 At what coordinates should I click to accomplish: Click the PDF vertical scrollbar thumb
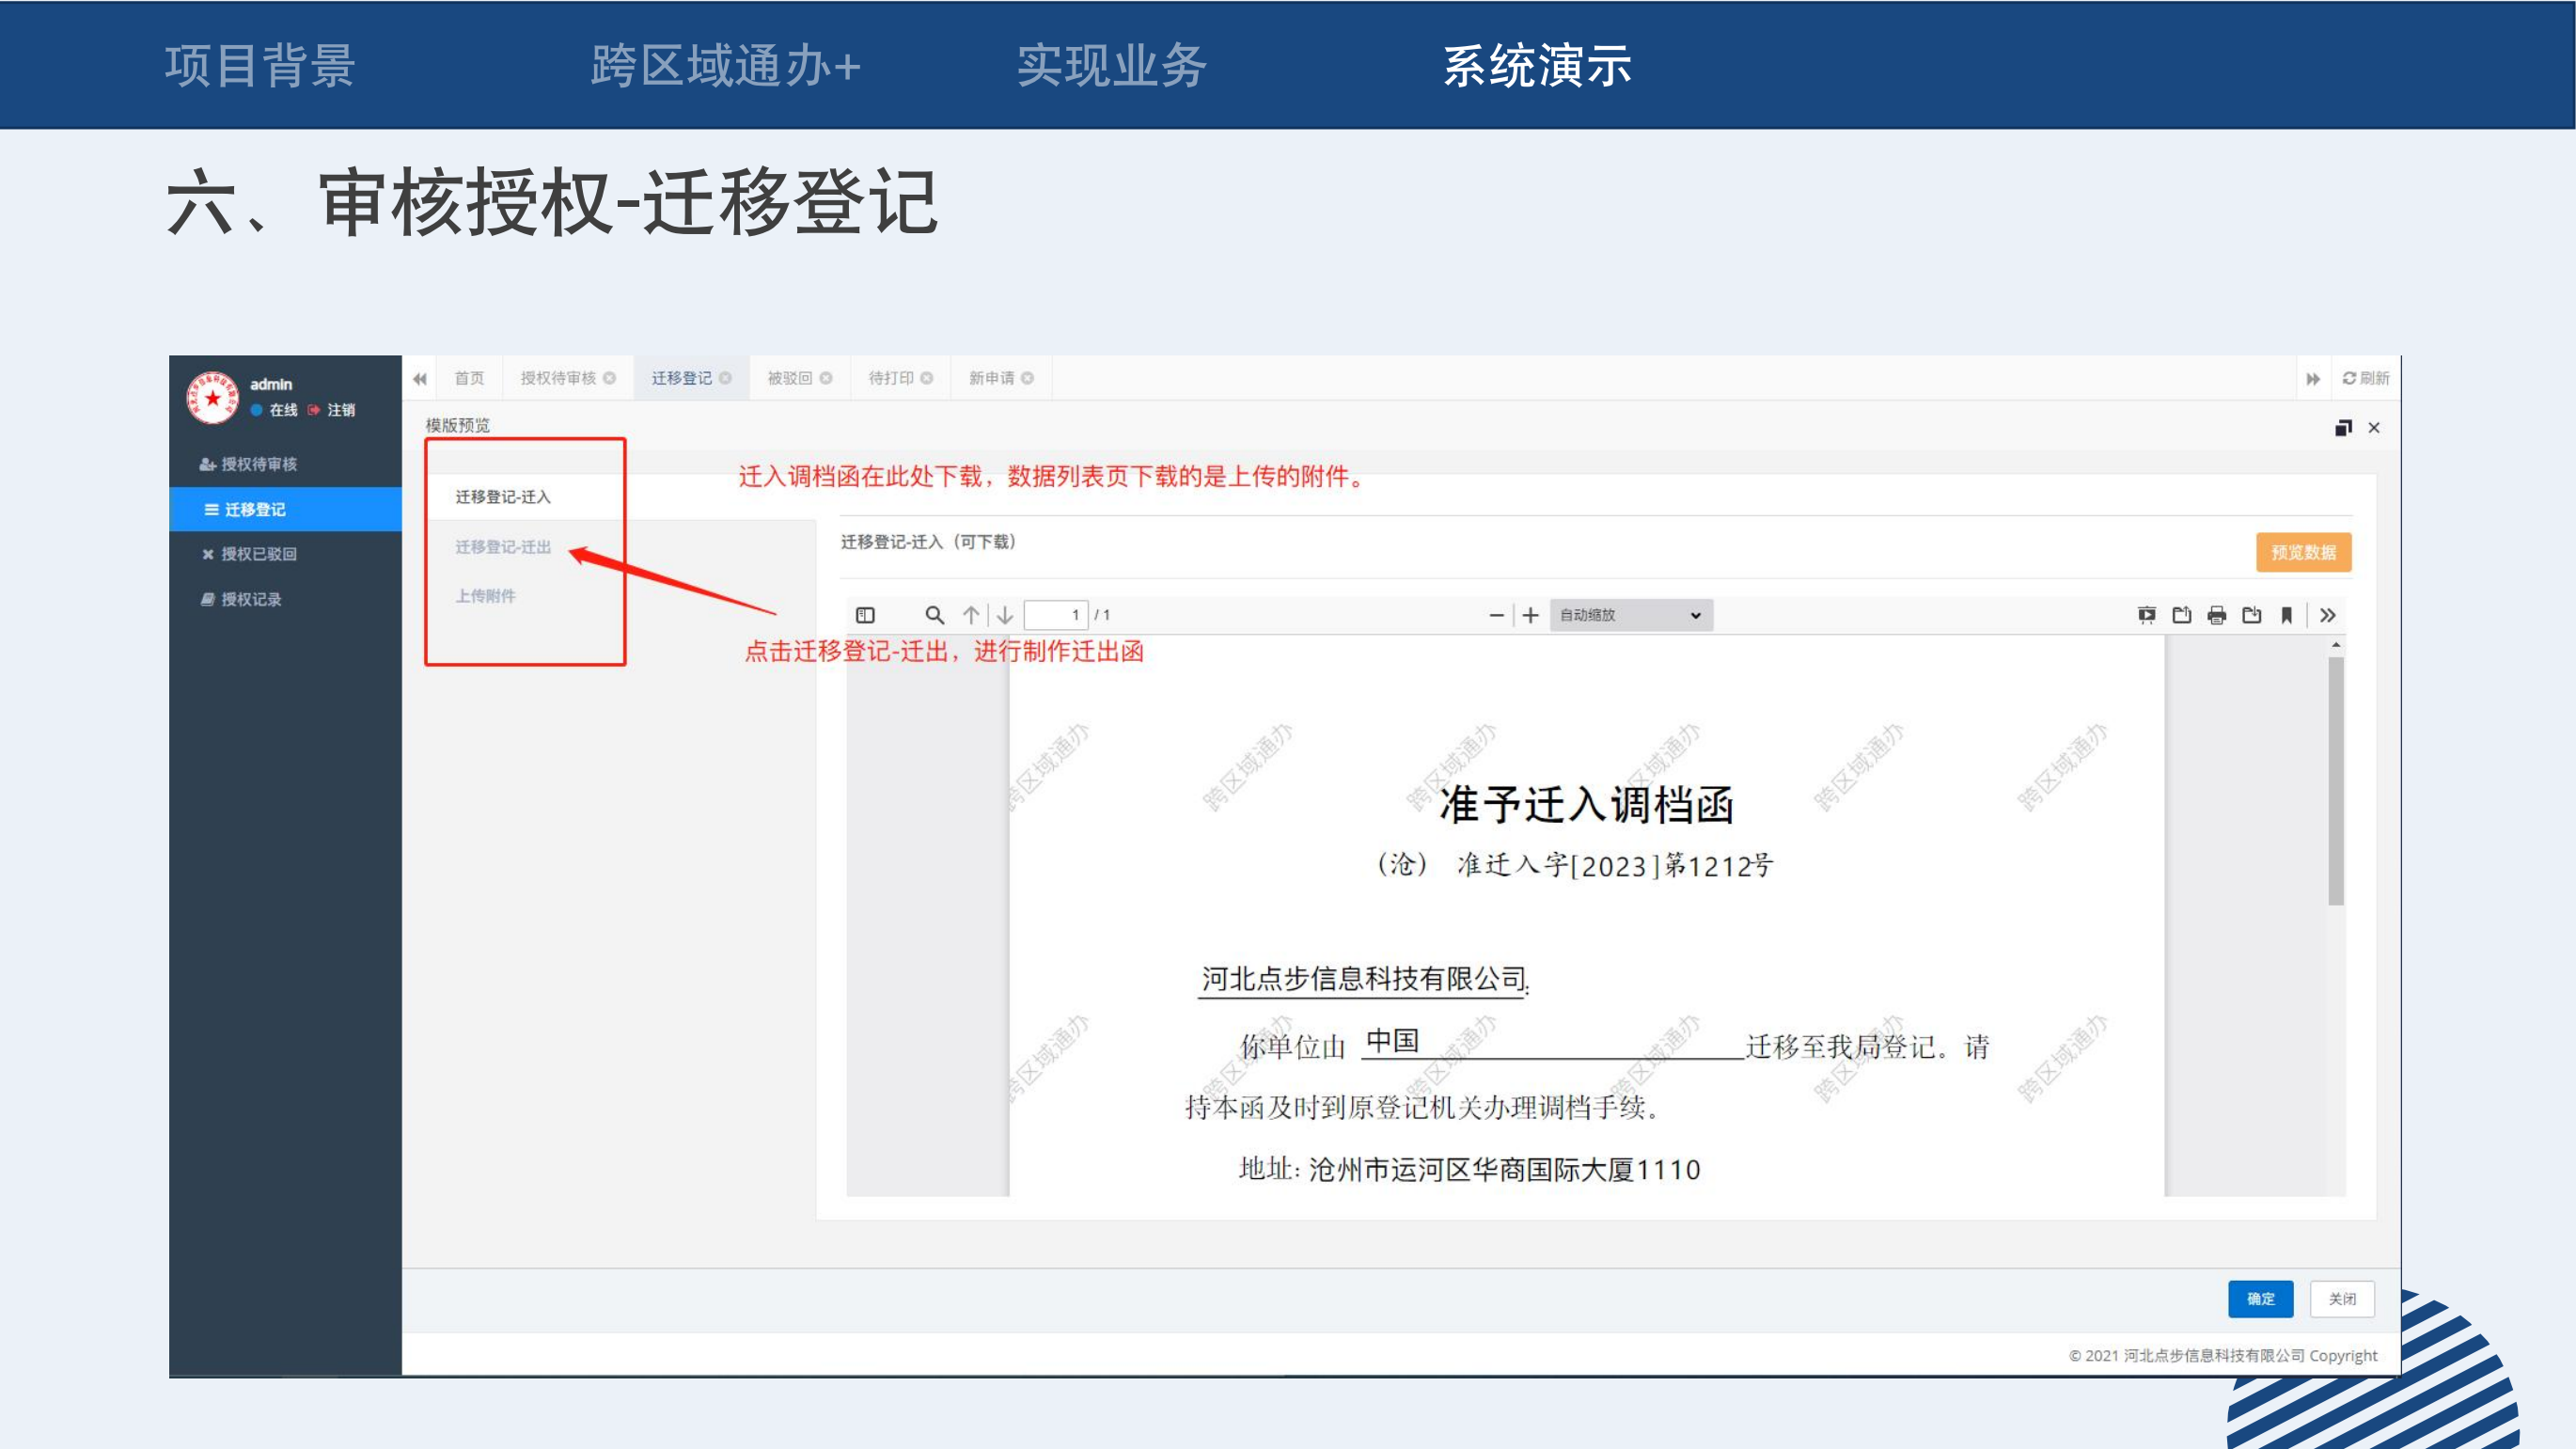[x=2336, y=780]
